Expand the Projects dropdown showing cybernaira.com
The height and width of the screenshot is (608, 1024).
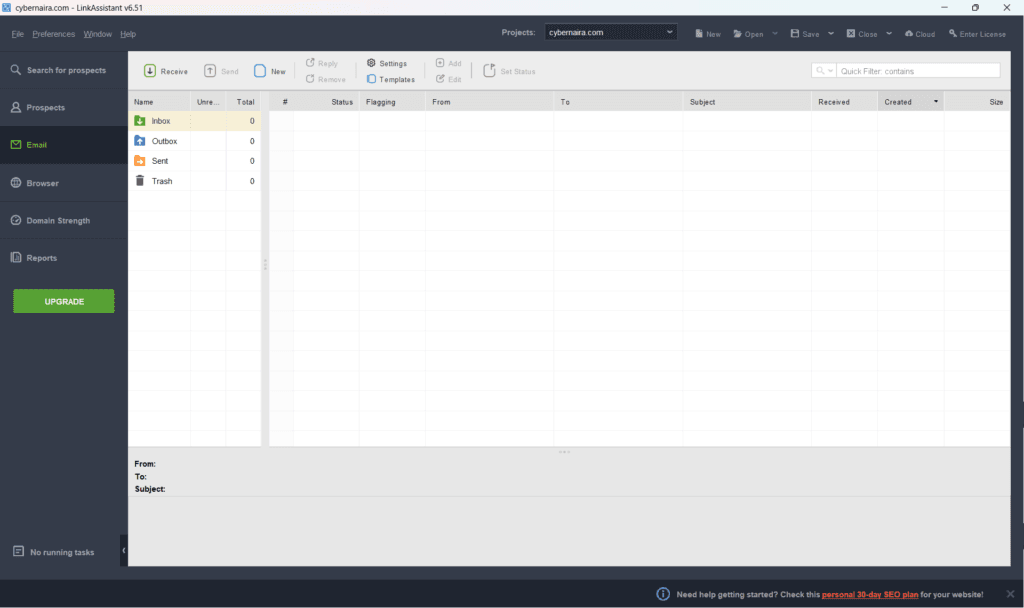[x=611, y=32]
